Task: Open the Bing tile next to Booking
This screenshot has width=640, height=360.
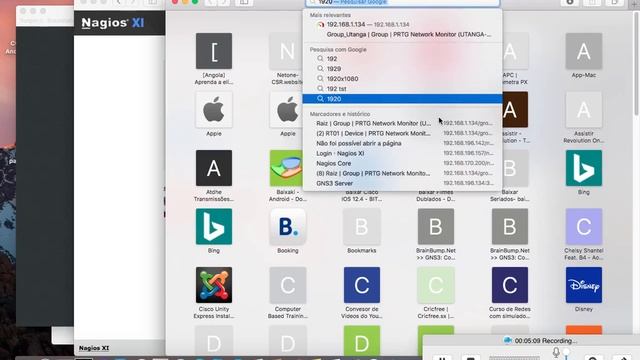Action: pyautogui.click(x=214, y=227)
